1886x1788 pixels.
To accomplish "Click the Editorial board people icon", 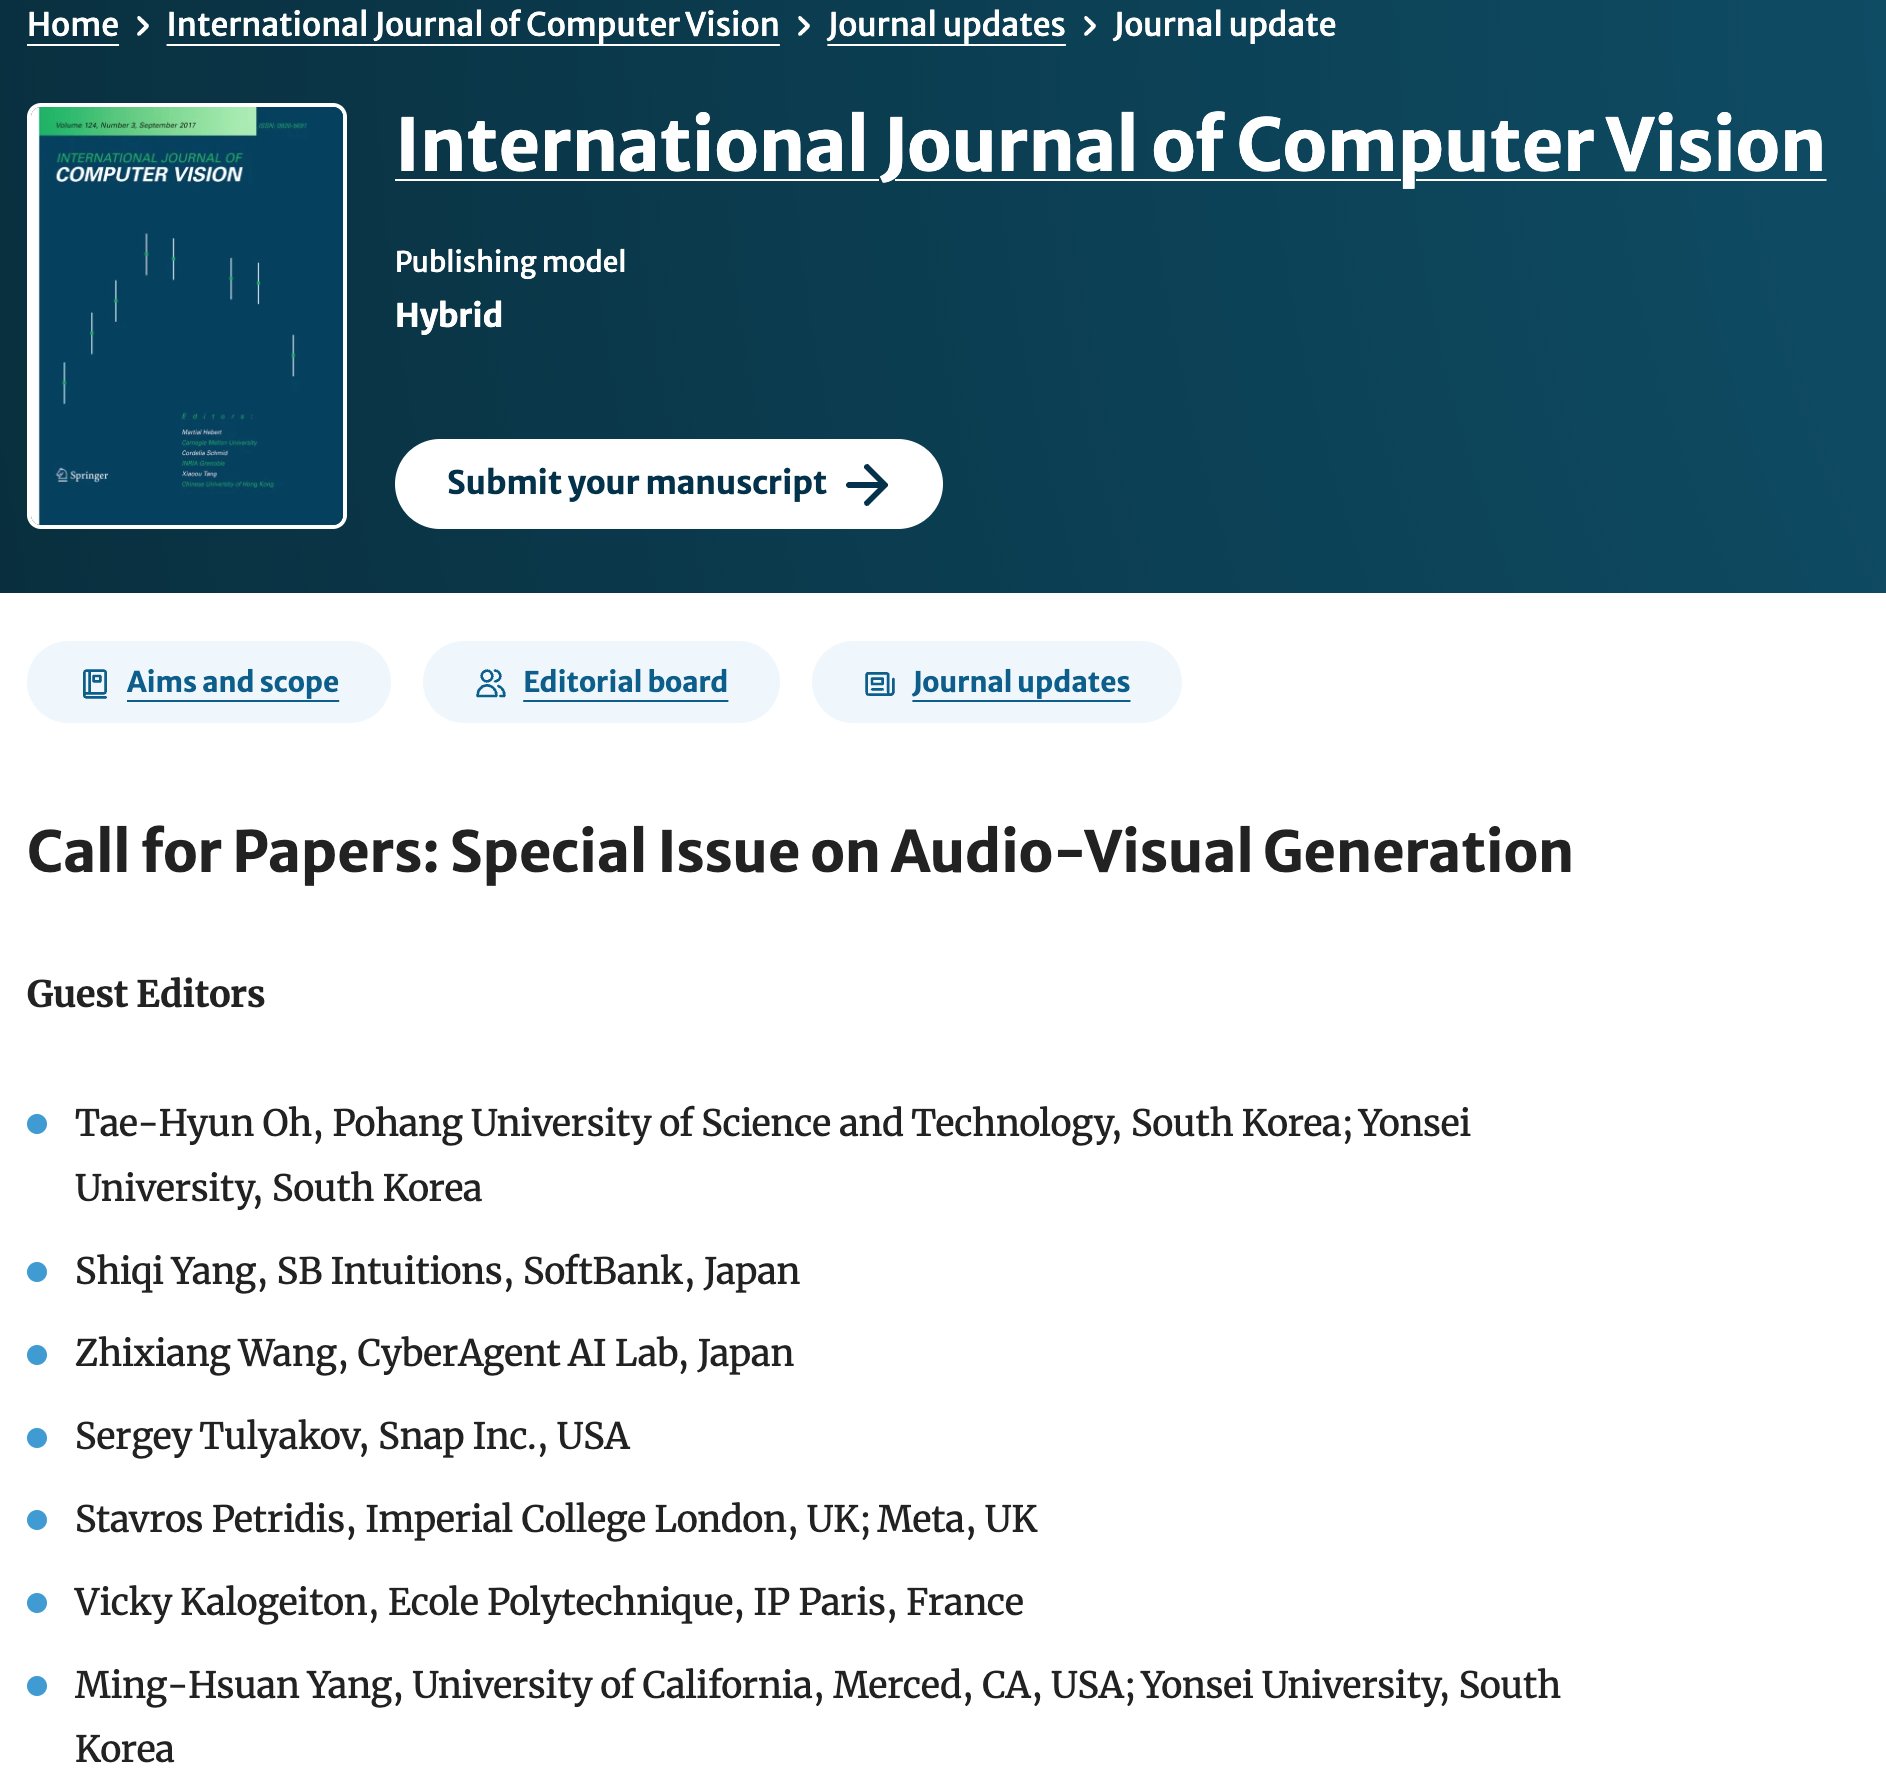I will click(491, 683).
